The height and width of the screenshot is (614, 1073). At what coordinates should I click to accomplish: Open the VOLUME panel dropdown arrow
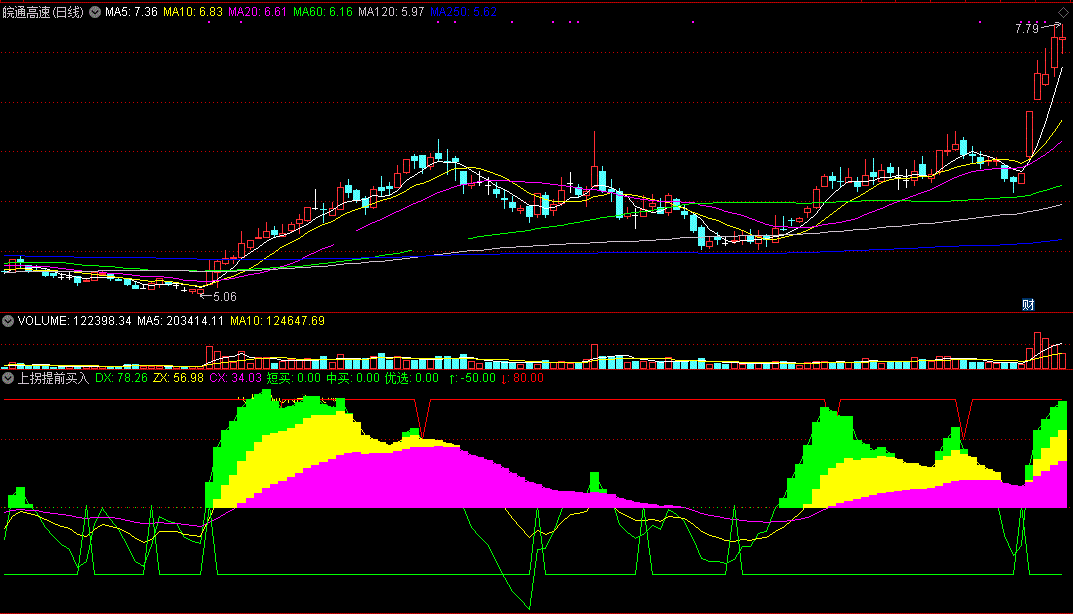coord(8,321)
